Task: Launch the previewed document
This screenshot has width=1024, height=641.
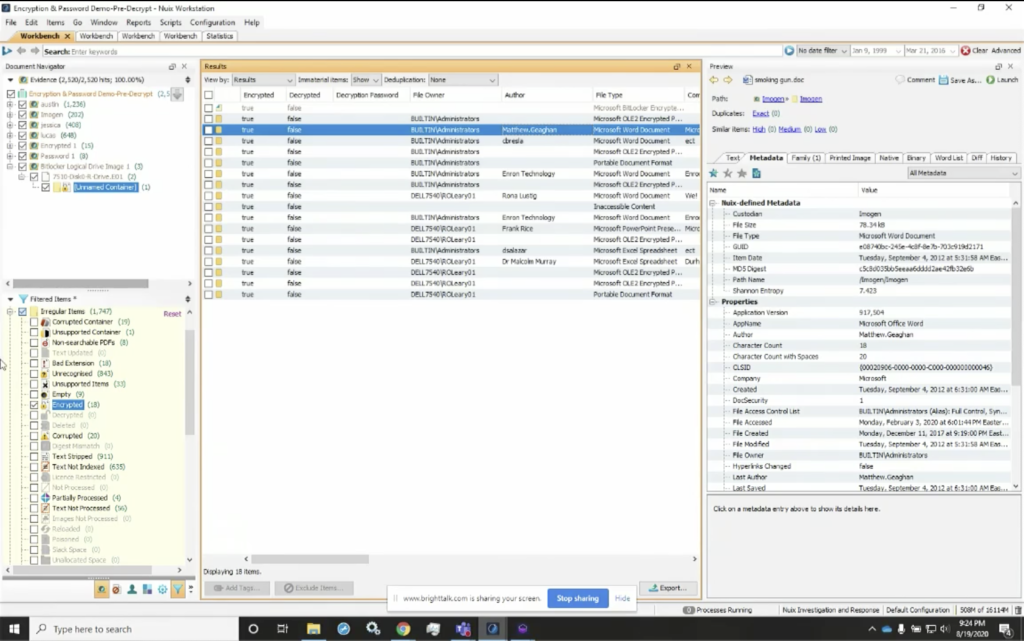Action: tap(1002, 80)
